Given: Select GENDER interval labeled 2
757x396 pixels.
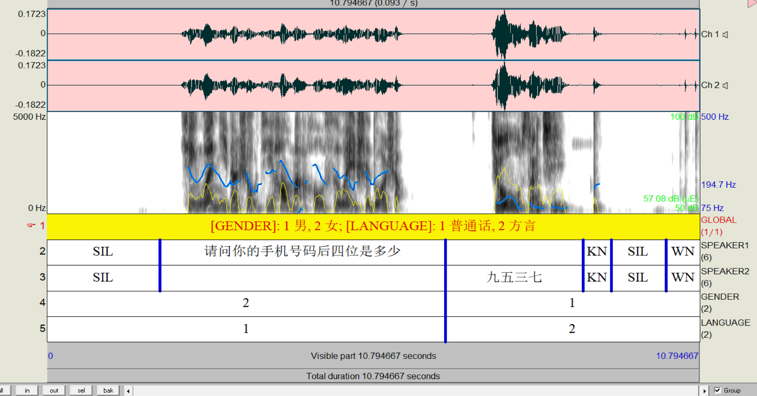Looking at the screenshot, I should [x=246, y=303].
